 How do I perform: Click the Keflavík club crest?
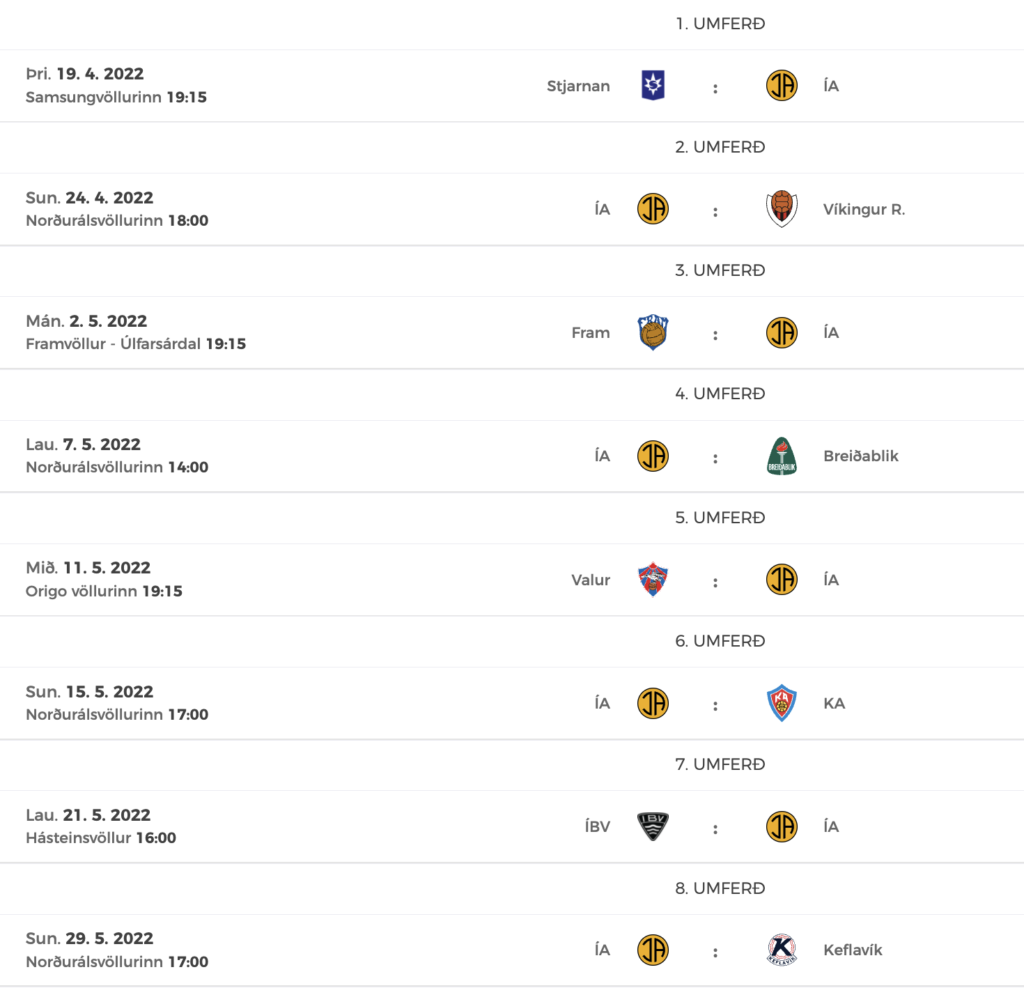tap(781, 949)
